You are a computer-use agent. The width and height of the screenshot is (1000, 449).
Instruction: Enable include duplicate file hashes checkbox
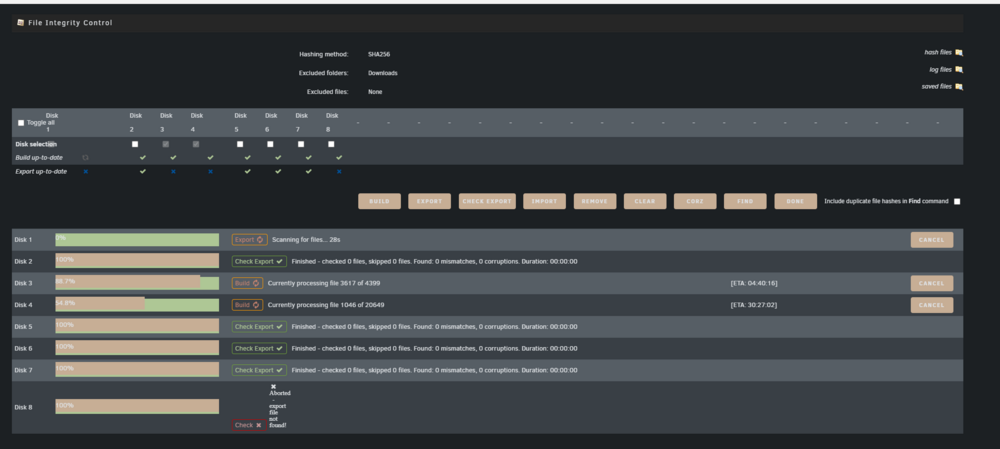pyautogui.click(x=957, y=202)
